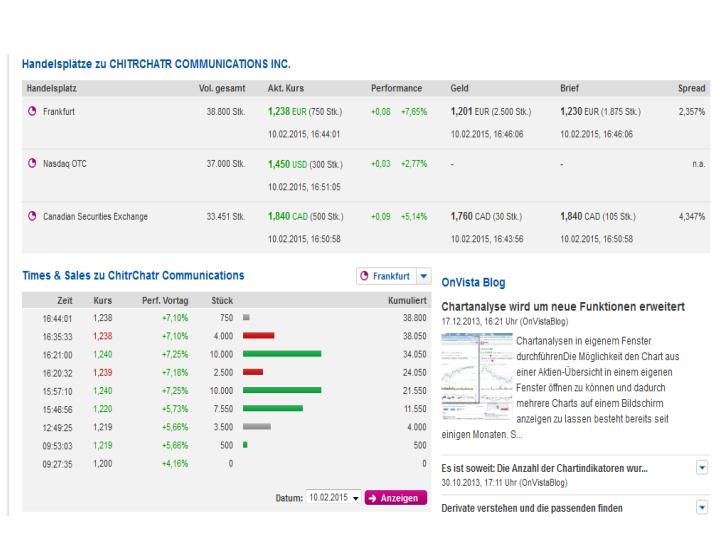This screenshot has width=720, height=540.
Task: Open Canadian Securities Exchange venue link
Action: tap(97, 215)
